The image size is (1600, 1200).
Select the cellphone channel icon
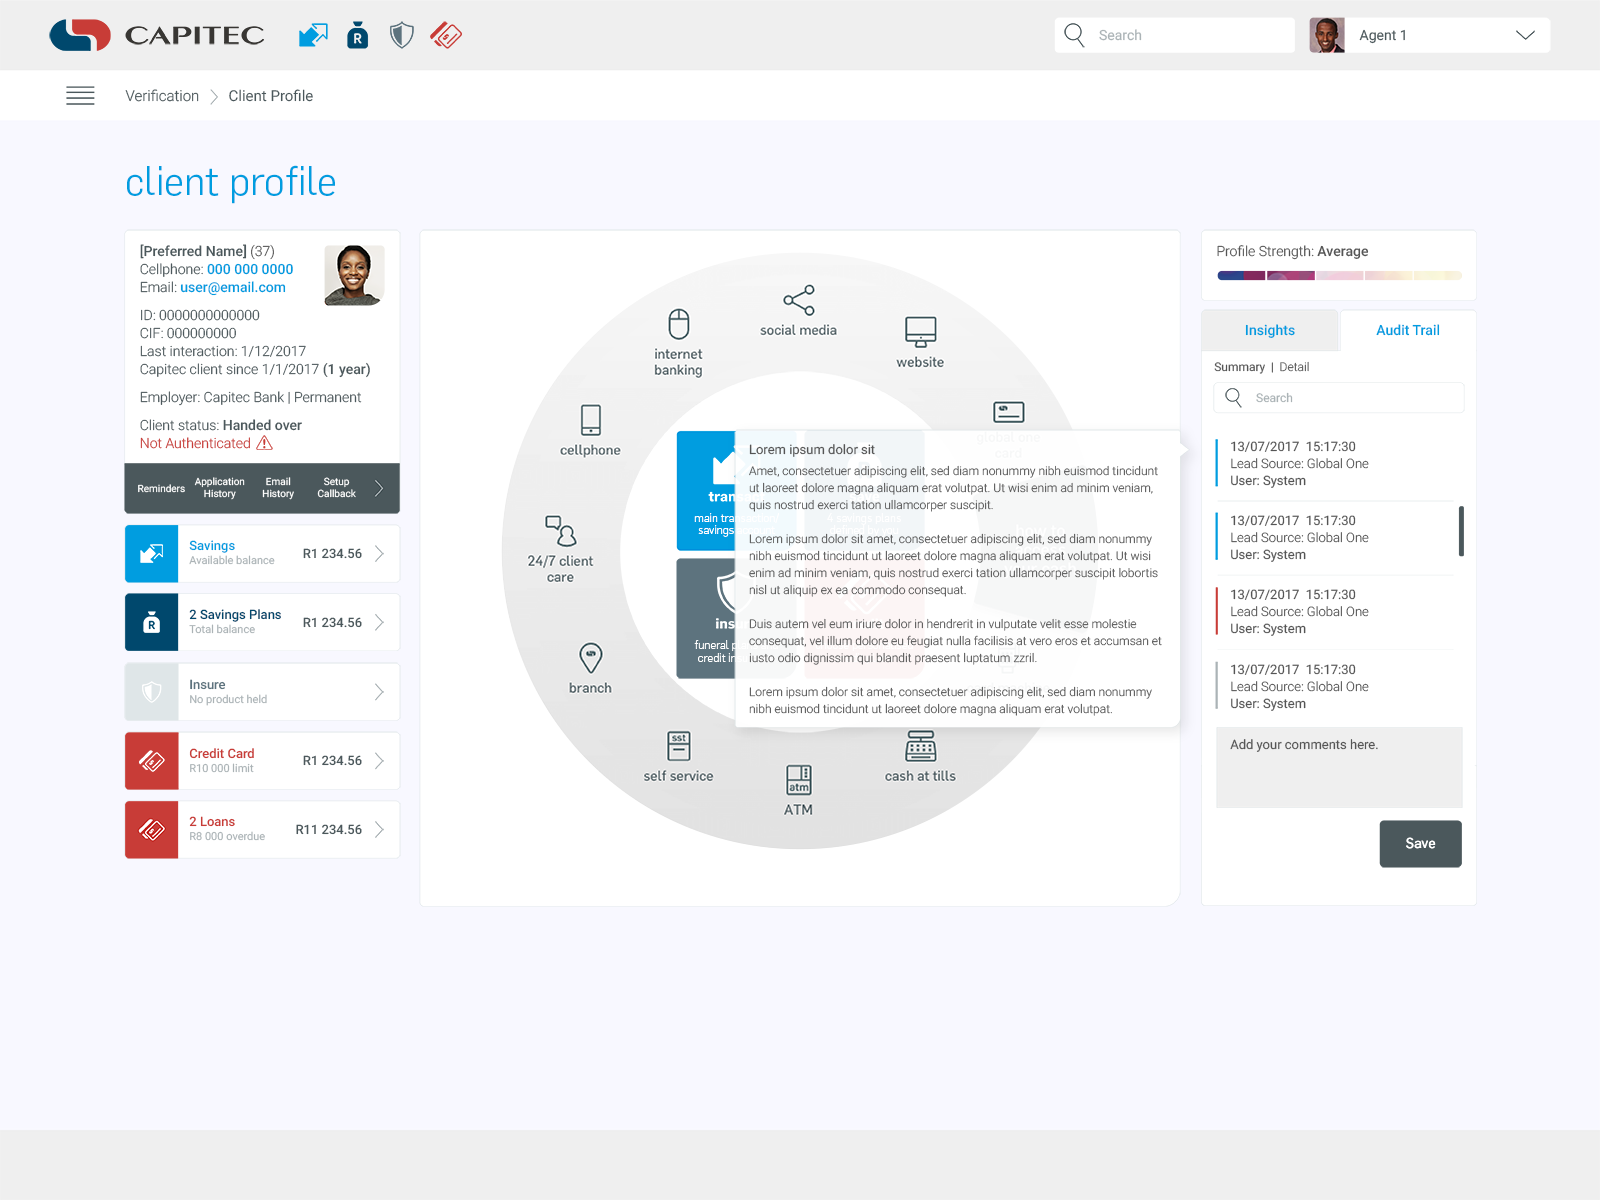click(x=591, y=419)
